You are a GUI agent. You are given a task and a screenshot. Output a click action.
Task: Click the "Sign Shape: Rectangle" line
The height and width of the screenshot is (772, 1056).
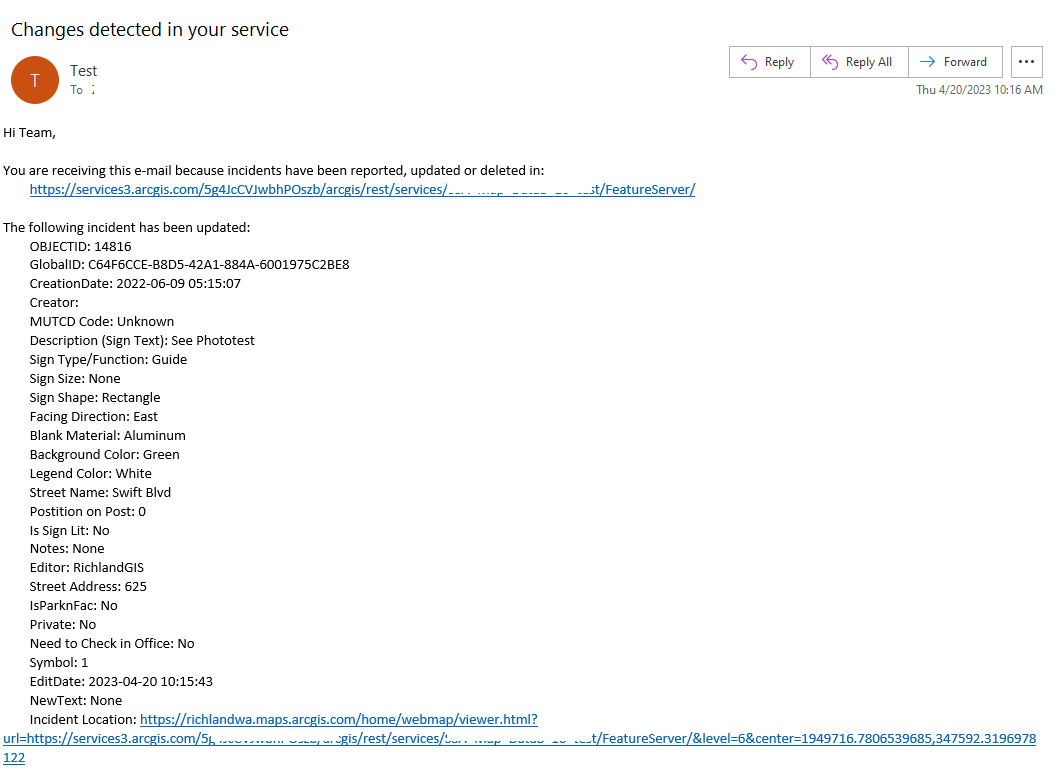[95, 398]
